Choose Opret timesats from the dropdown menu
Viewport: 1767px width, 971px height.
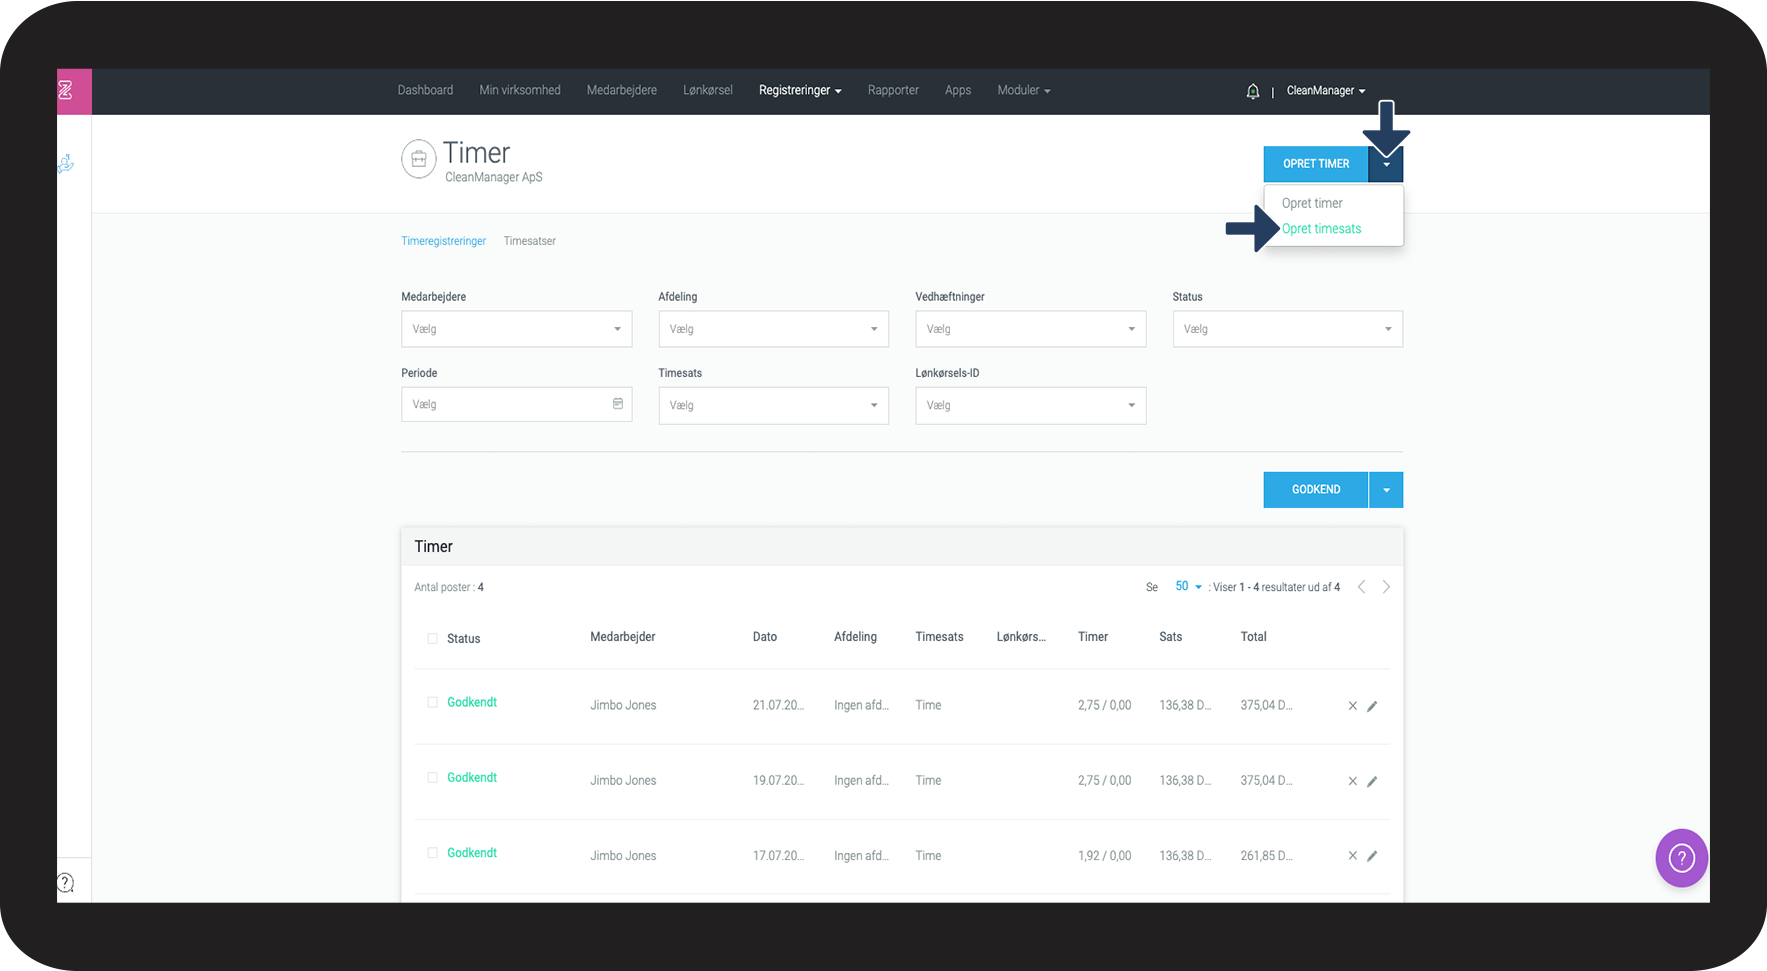[1321, 229]
